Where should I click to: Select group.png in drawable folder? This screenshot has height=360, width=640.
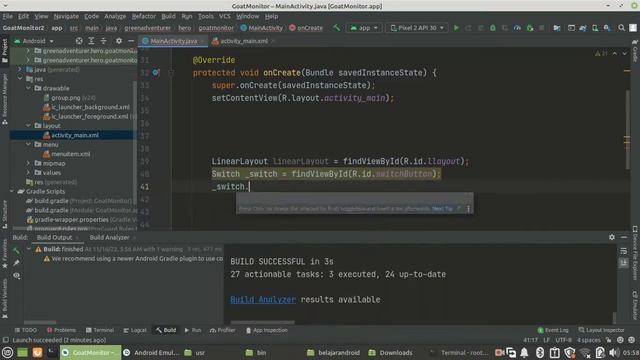(65, 98)
